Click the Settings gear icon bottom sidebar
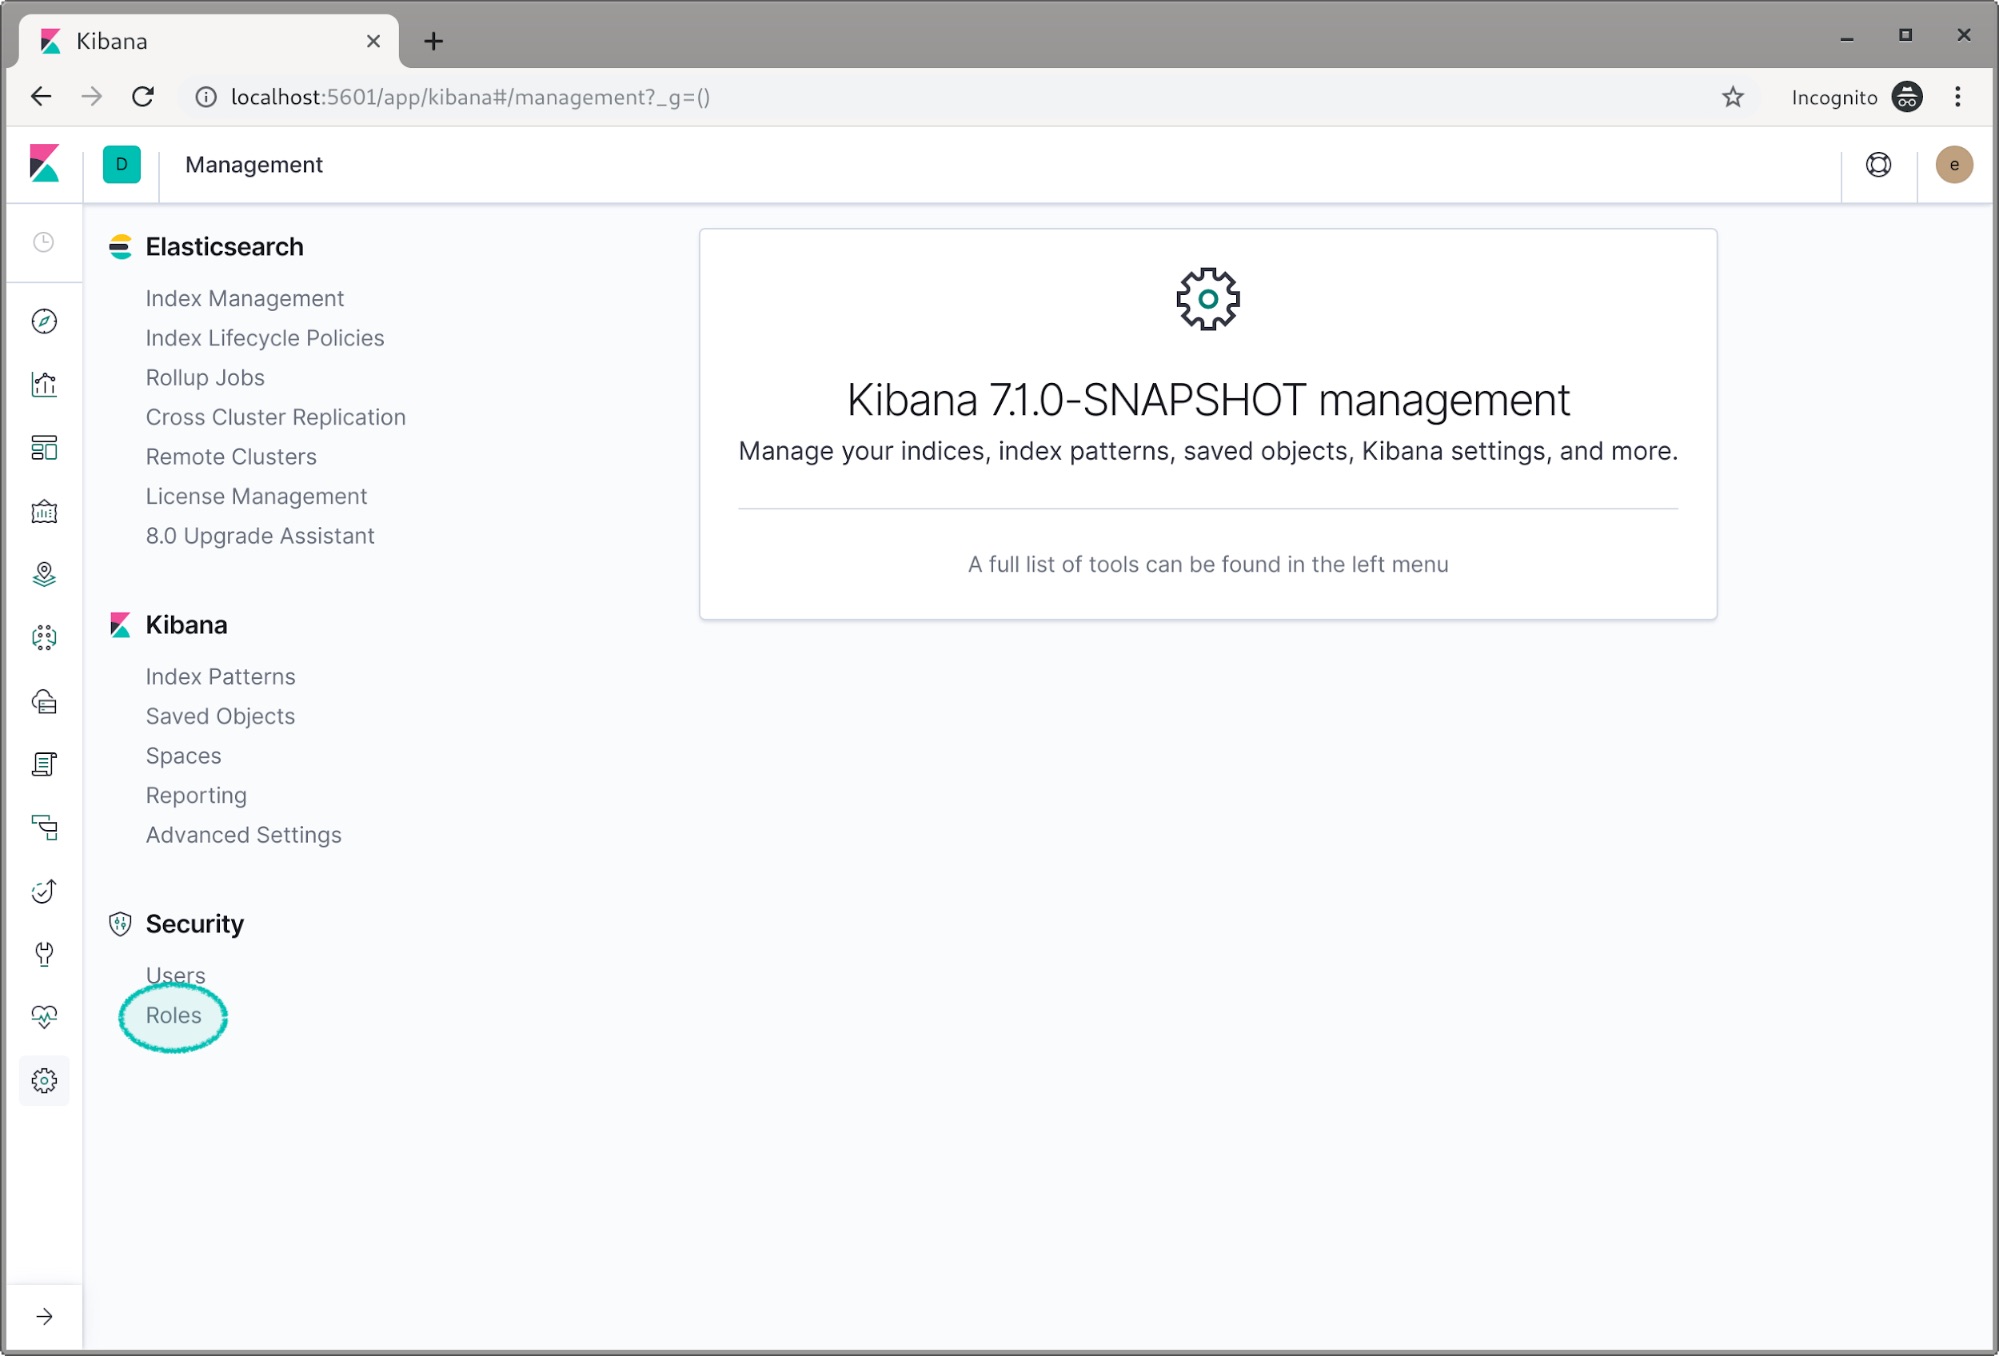 [44, 1081]
